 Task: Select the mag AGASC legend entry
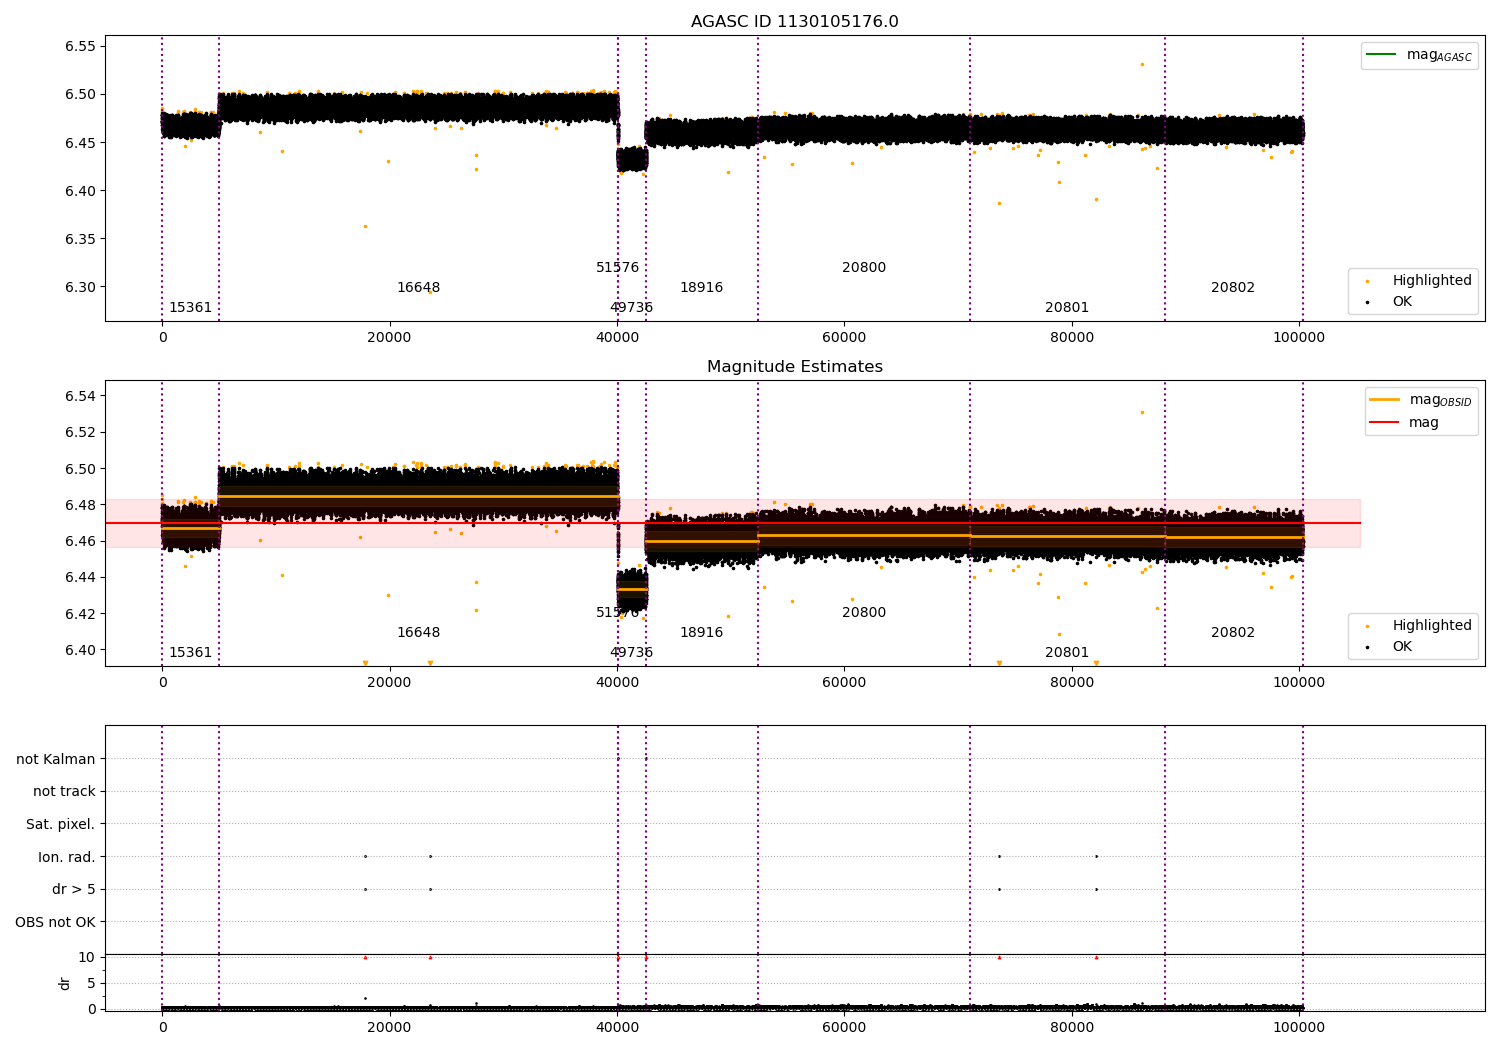tap(1419, 55)
